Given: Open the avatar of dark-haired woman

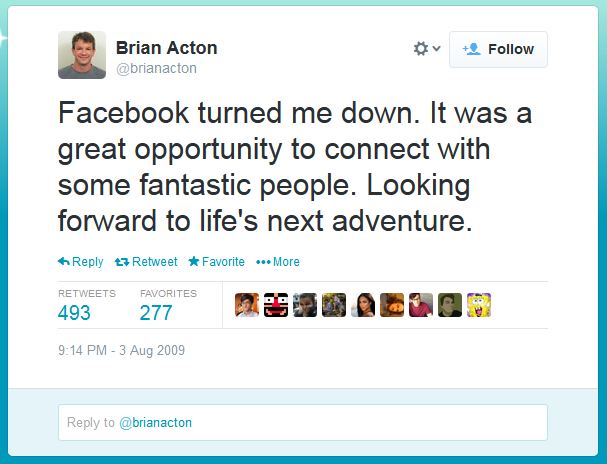Looking at the screenshot, I should click(x=363, y=305).
